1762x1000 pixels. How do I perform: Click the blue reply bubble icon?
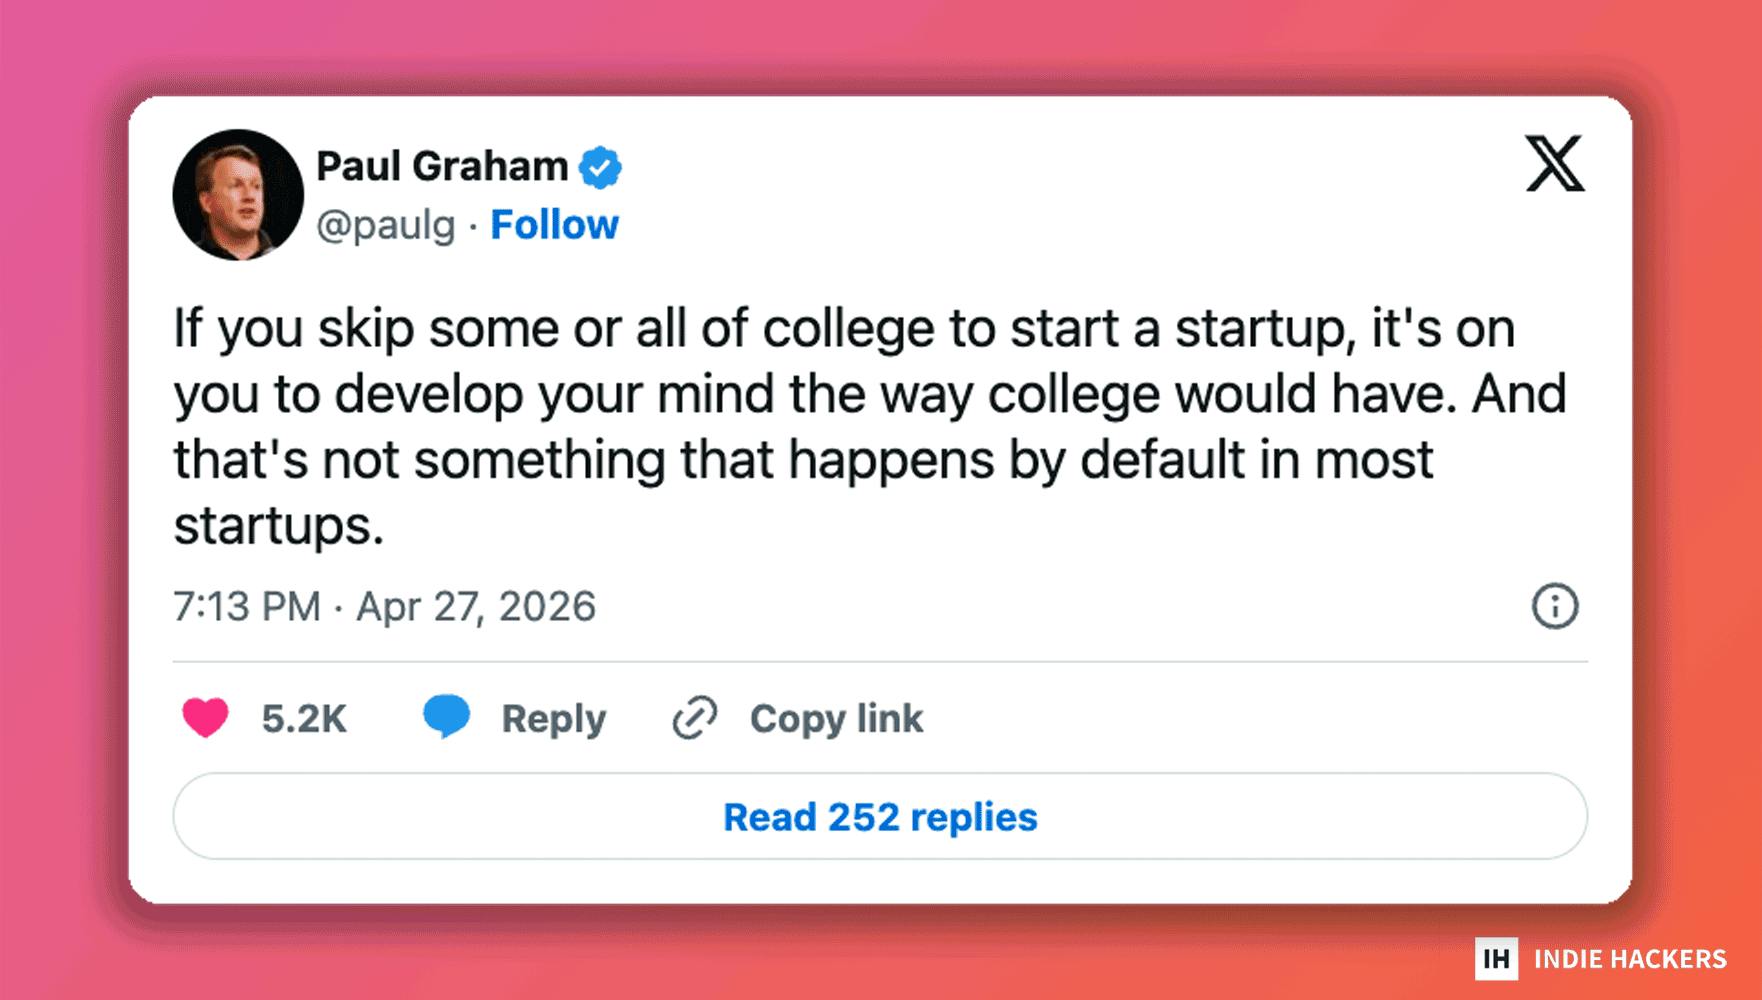click(x=446, y=716)
